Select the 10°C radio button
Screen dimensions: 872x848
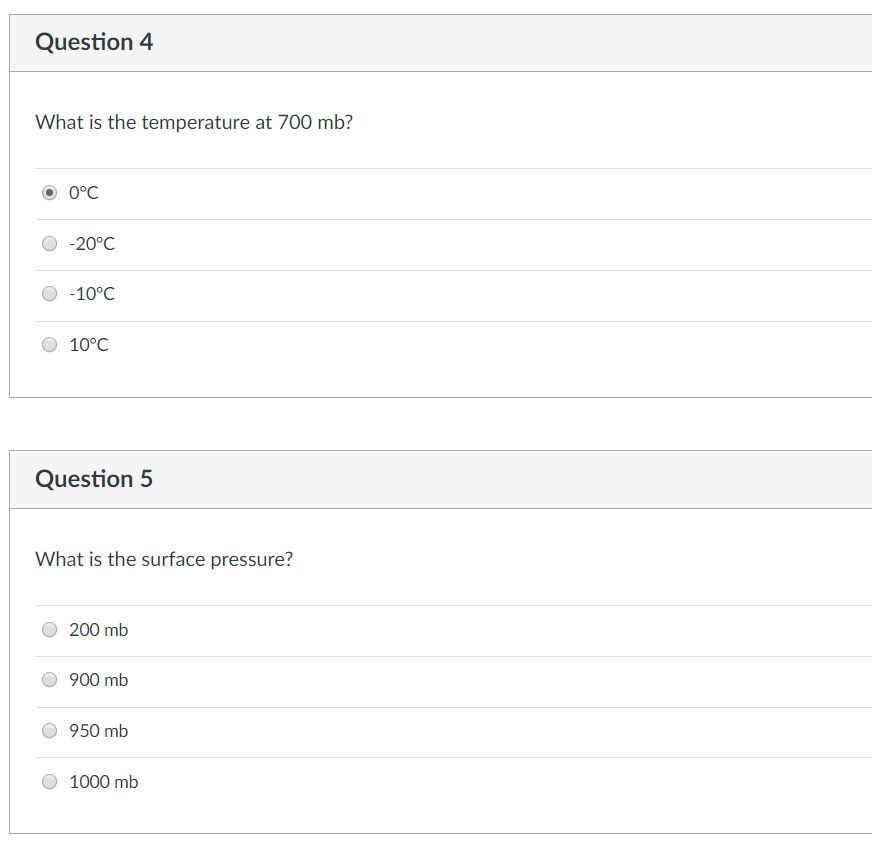point(49,344)
